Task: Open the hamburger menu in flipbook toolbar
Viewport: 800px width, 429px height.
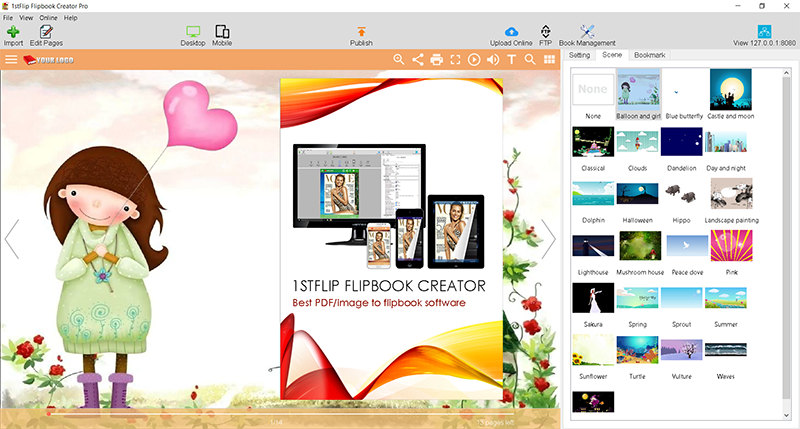Action: click(11, 60)
